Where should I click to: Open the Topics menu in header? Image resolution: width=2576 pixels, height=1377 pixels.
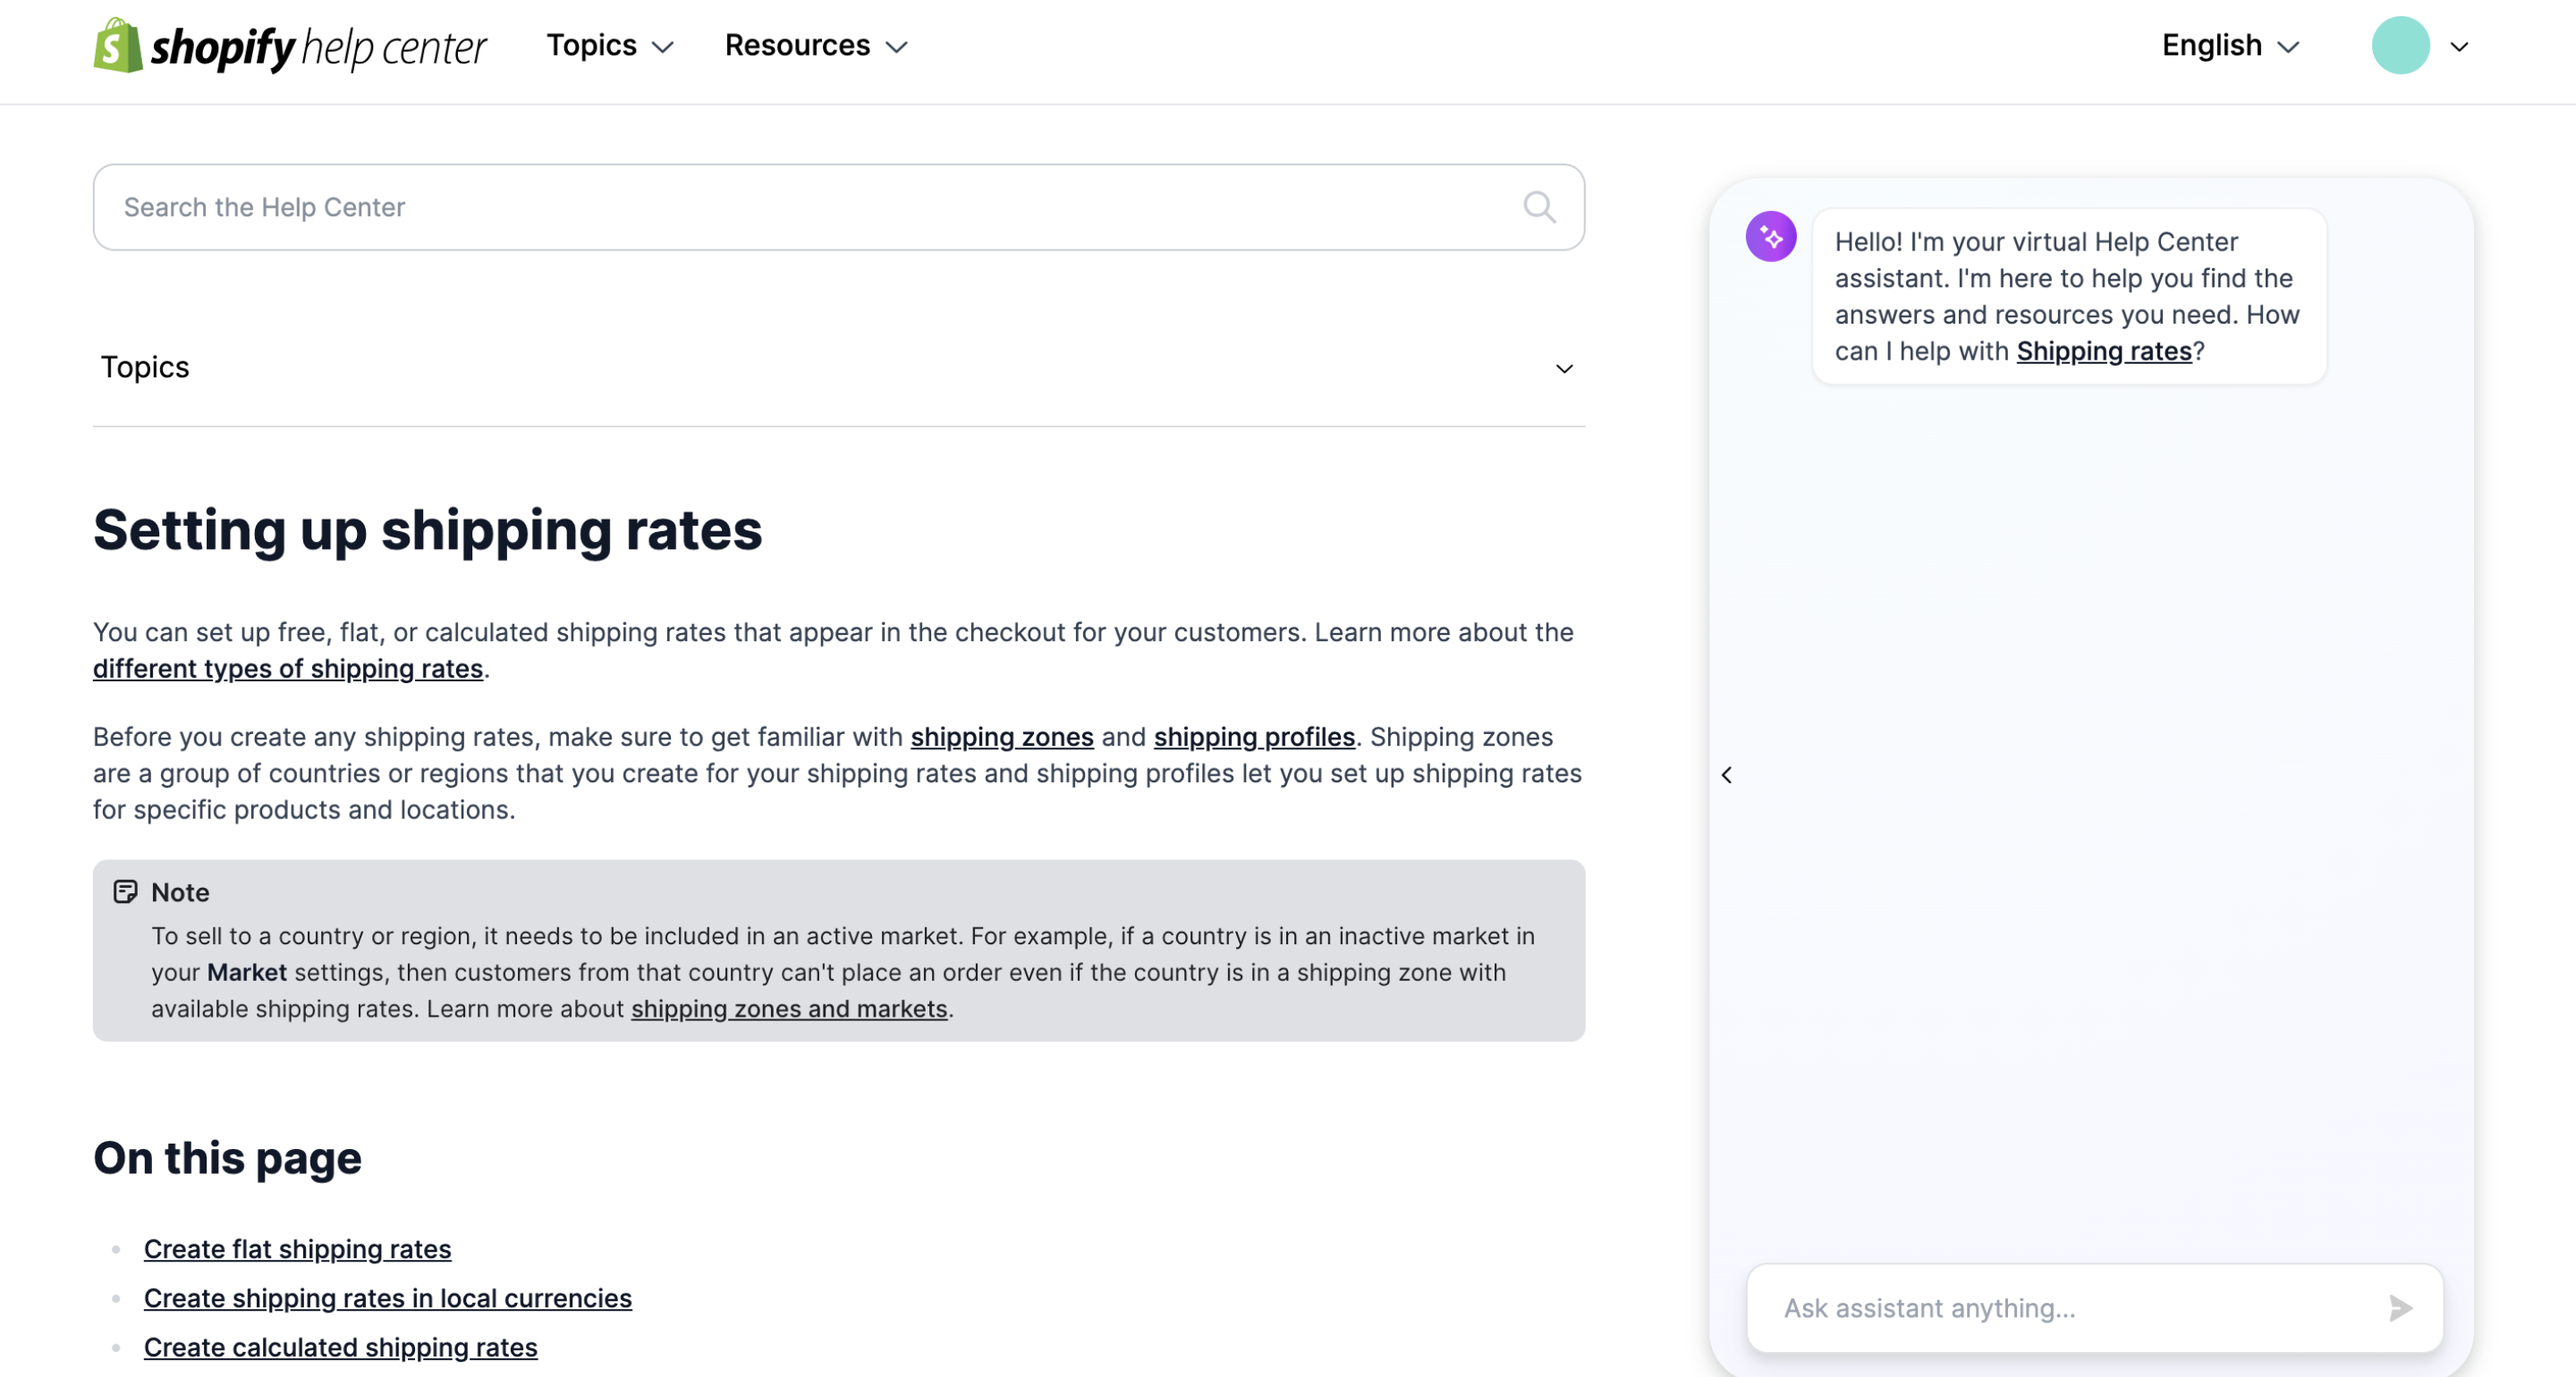609,46
